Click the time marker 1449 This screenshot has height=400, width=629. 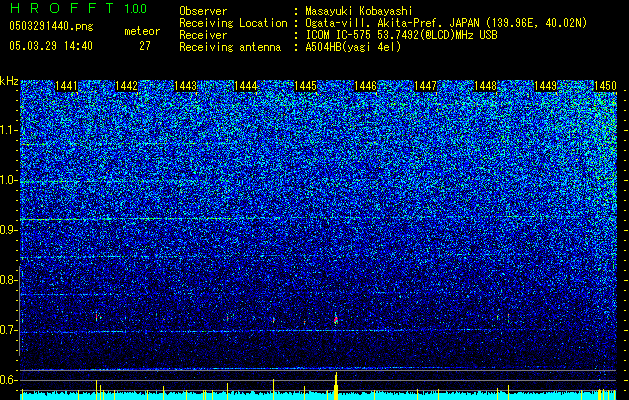click(545, 86)
